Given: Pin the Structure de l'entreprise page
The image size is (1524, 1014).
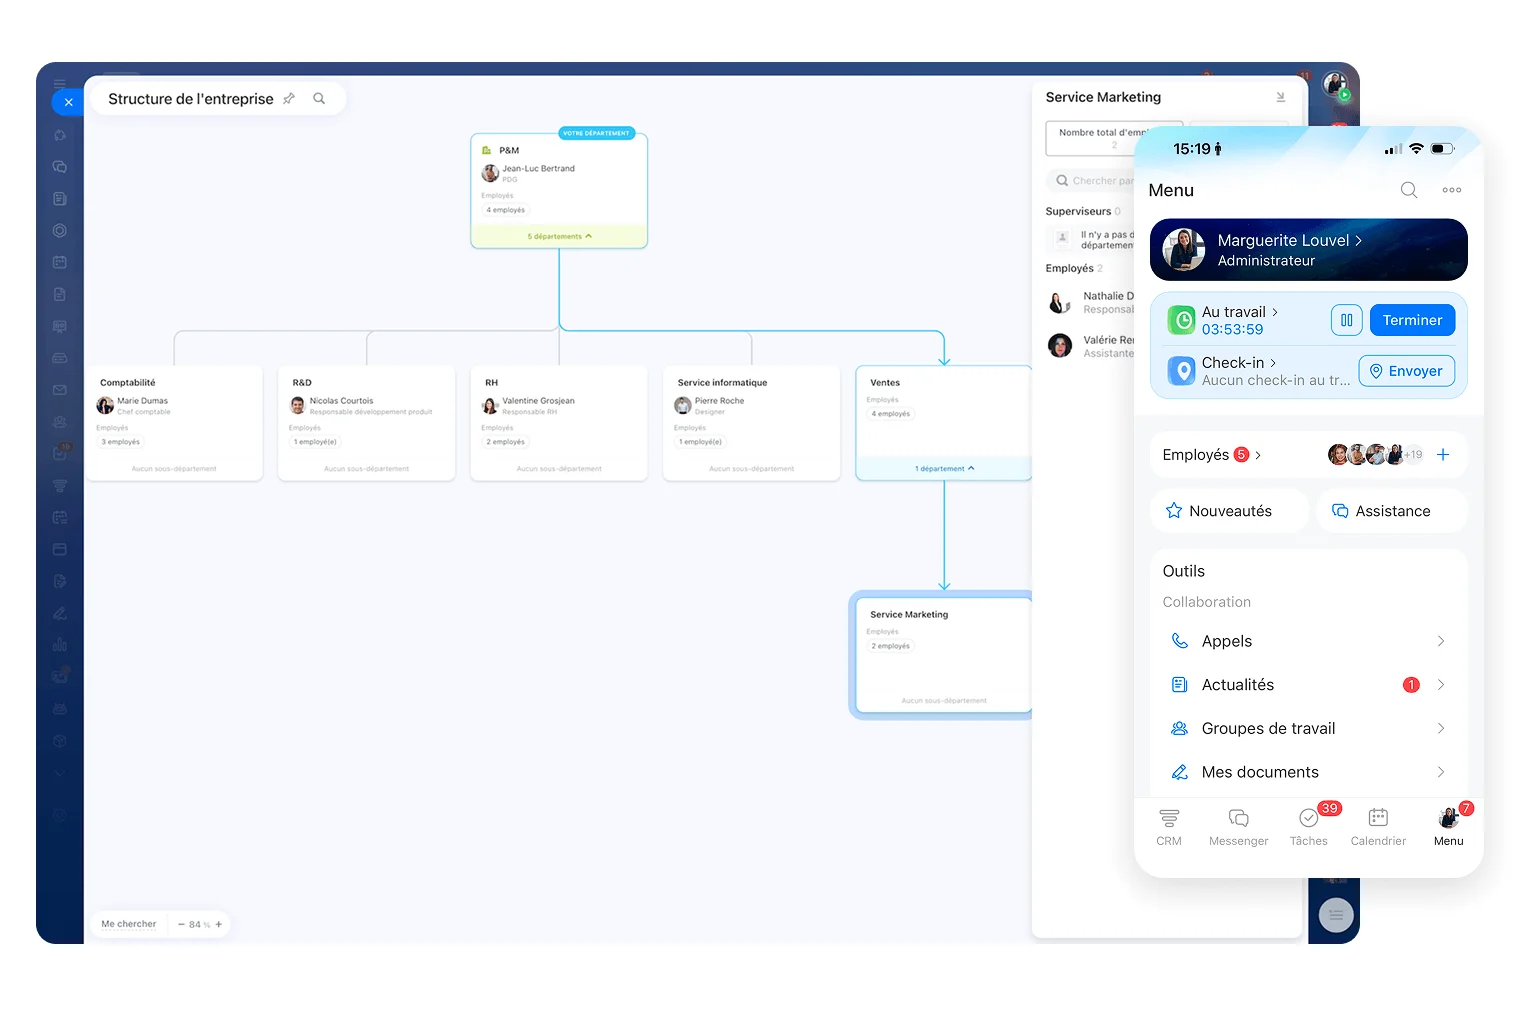Looking at the screenshot, I should (x=289, y=99).
